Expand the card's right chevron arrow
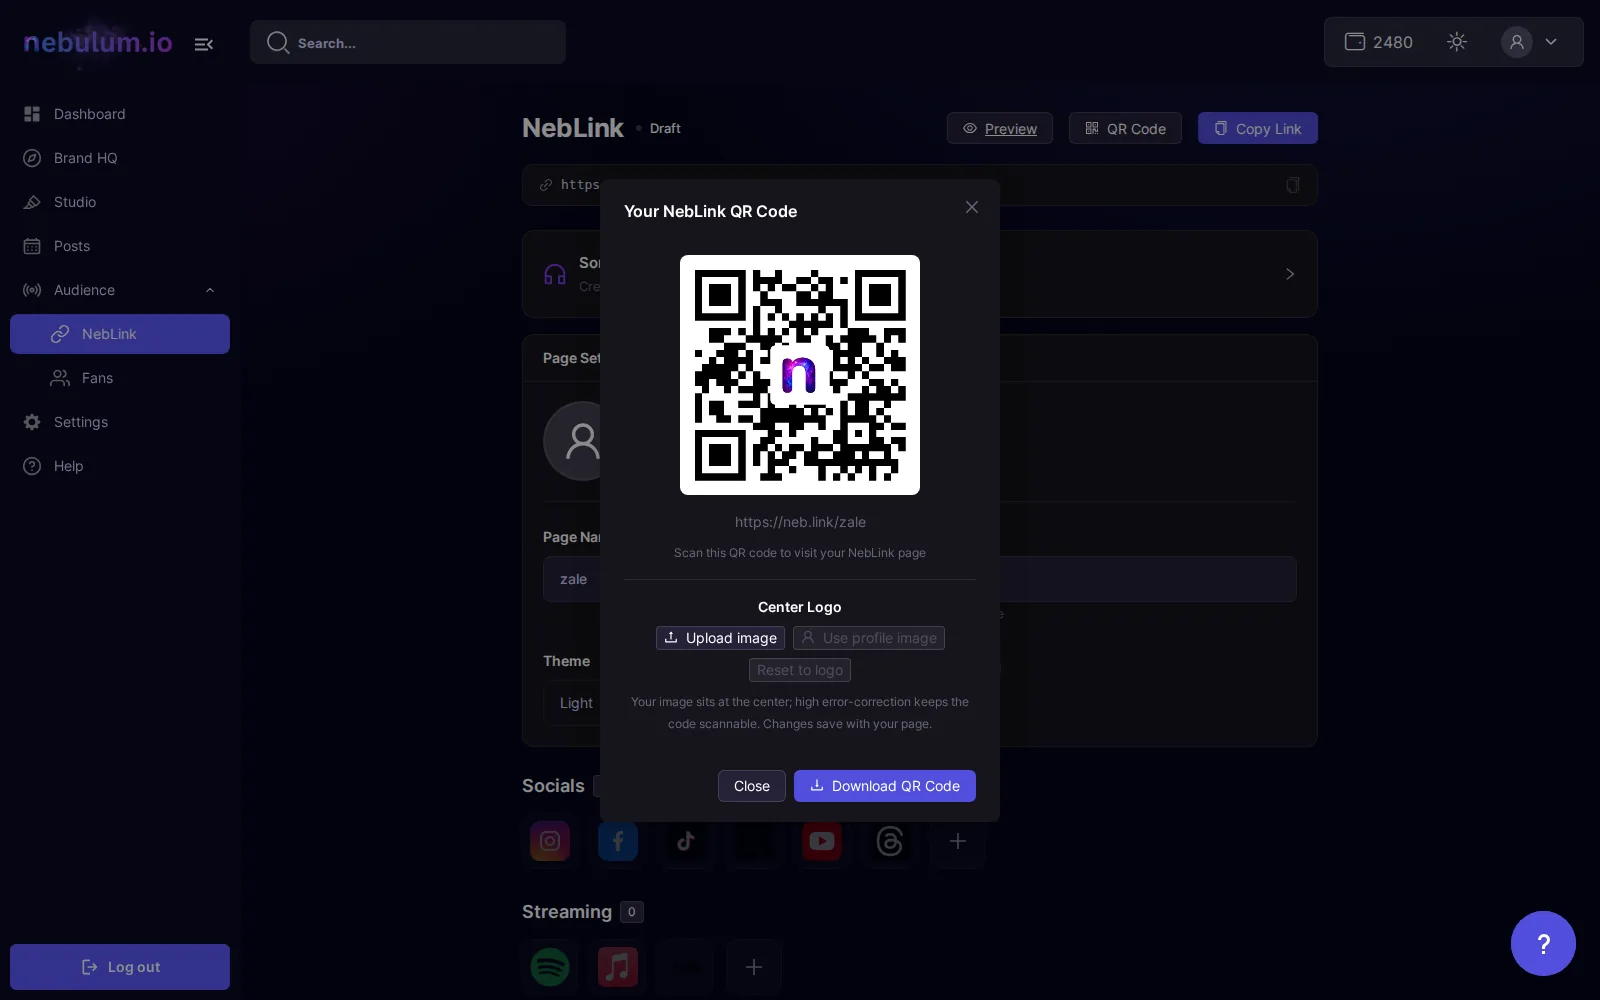1600x1000 pixels. pyautogui.click(x=1290, y=274)
